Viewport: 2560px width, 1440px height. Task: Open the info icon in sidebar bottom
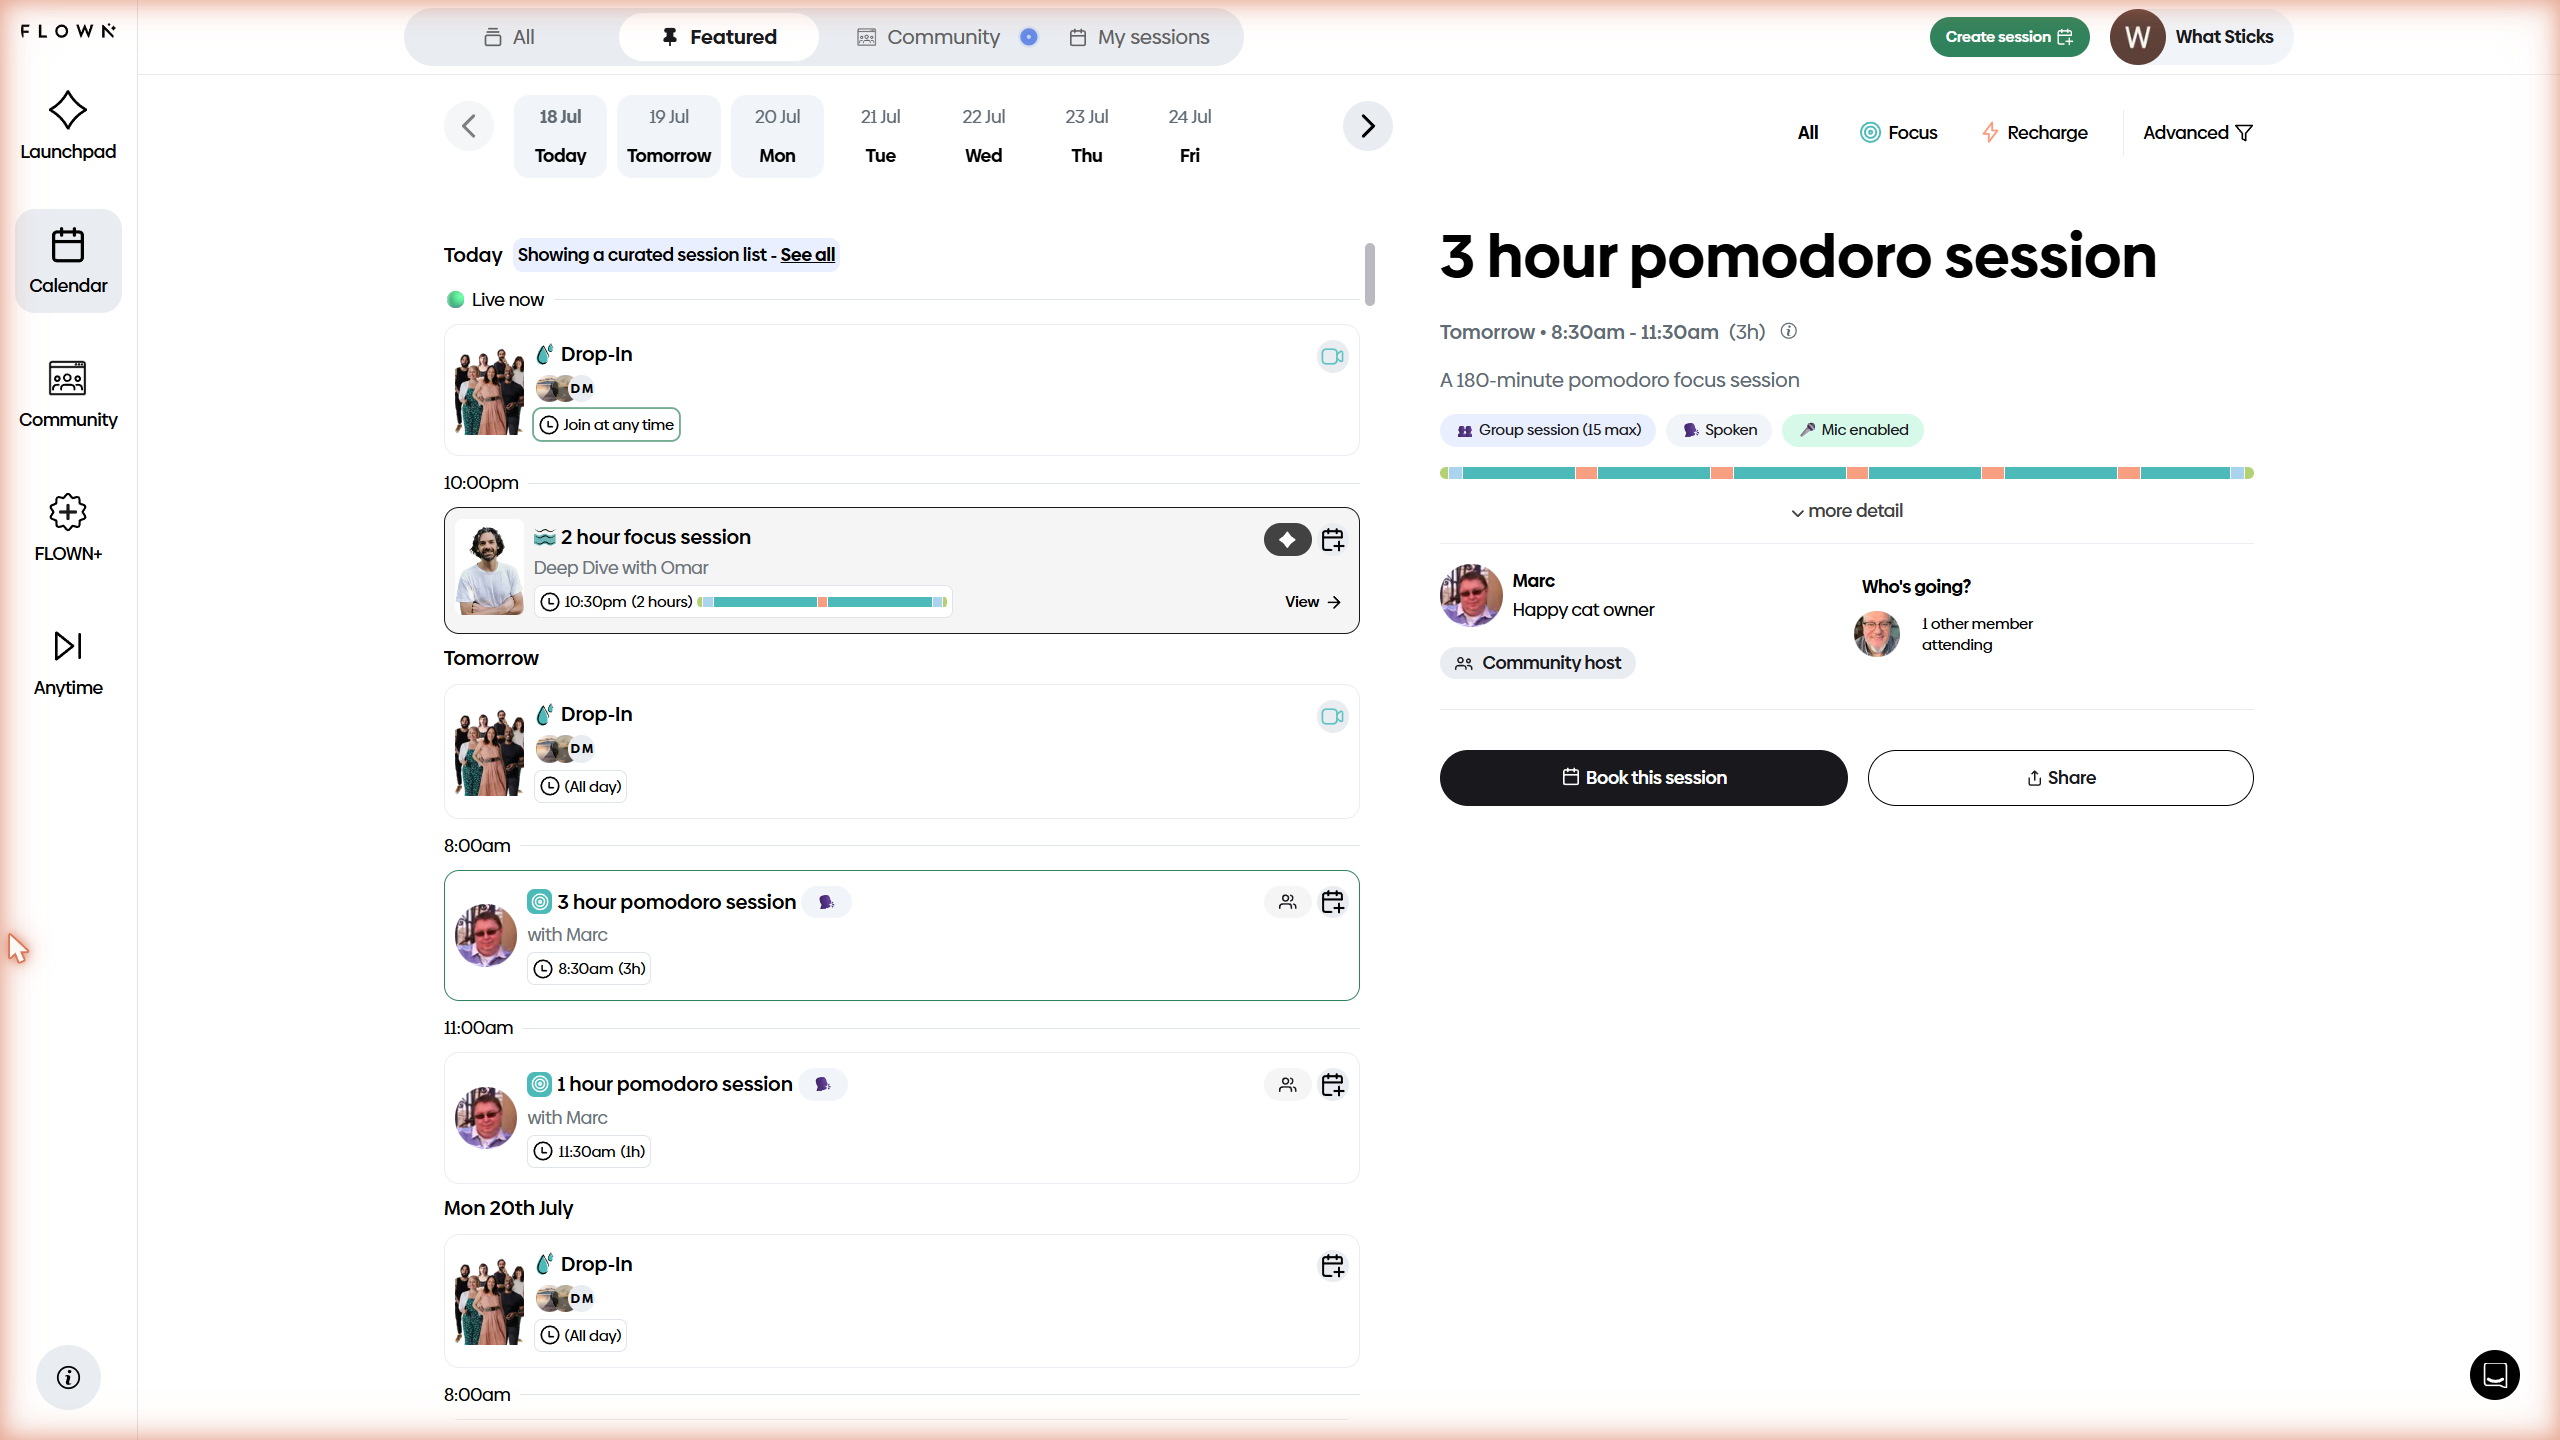(x=68, y=1377)
